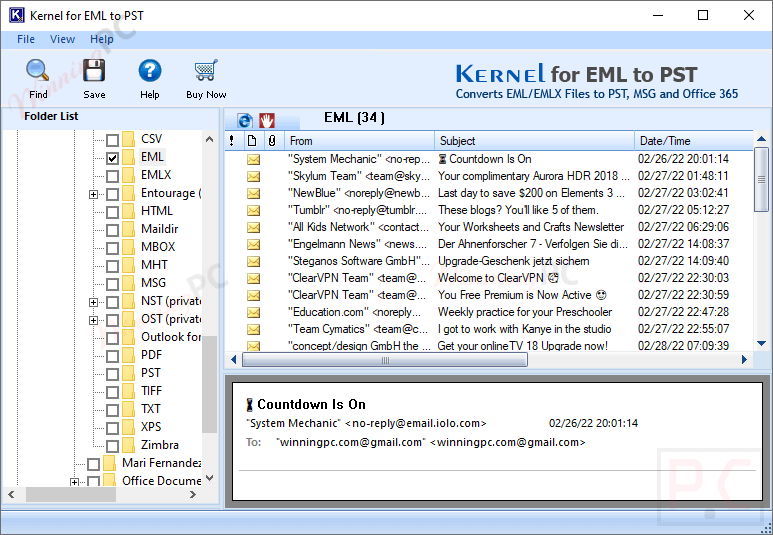Check the MHT folder checkbox
Screen dimensions: 773x535
[x=112, y=266]
